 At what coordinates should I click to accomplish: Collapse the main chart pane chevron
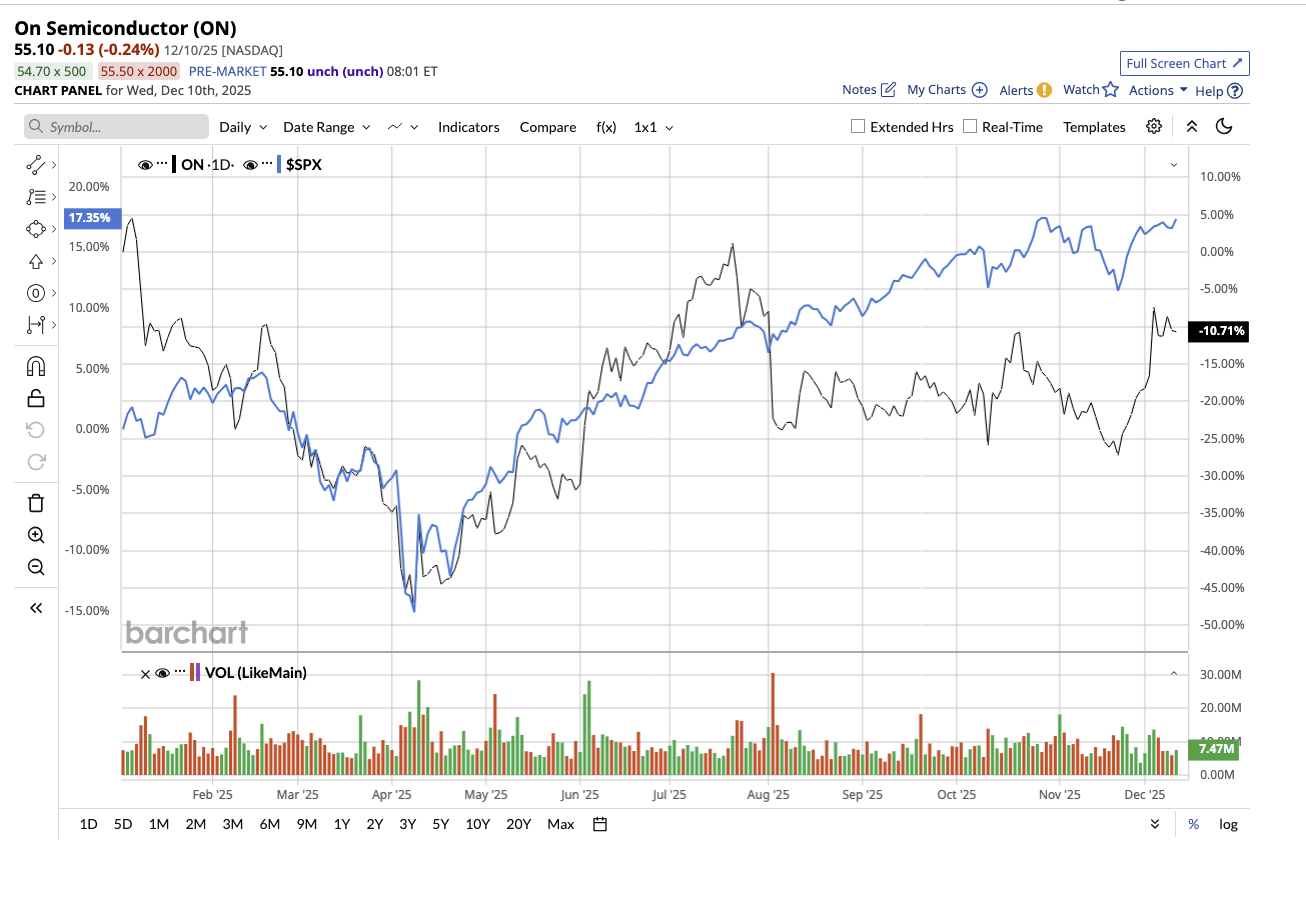click(x=1174, y=165)
